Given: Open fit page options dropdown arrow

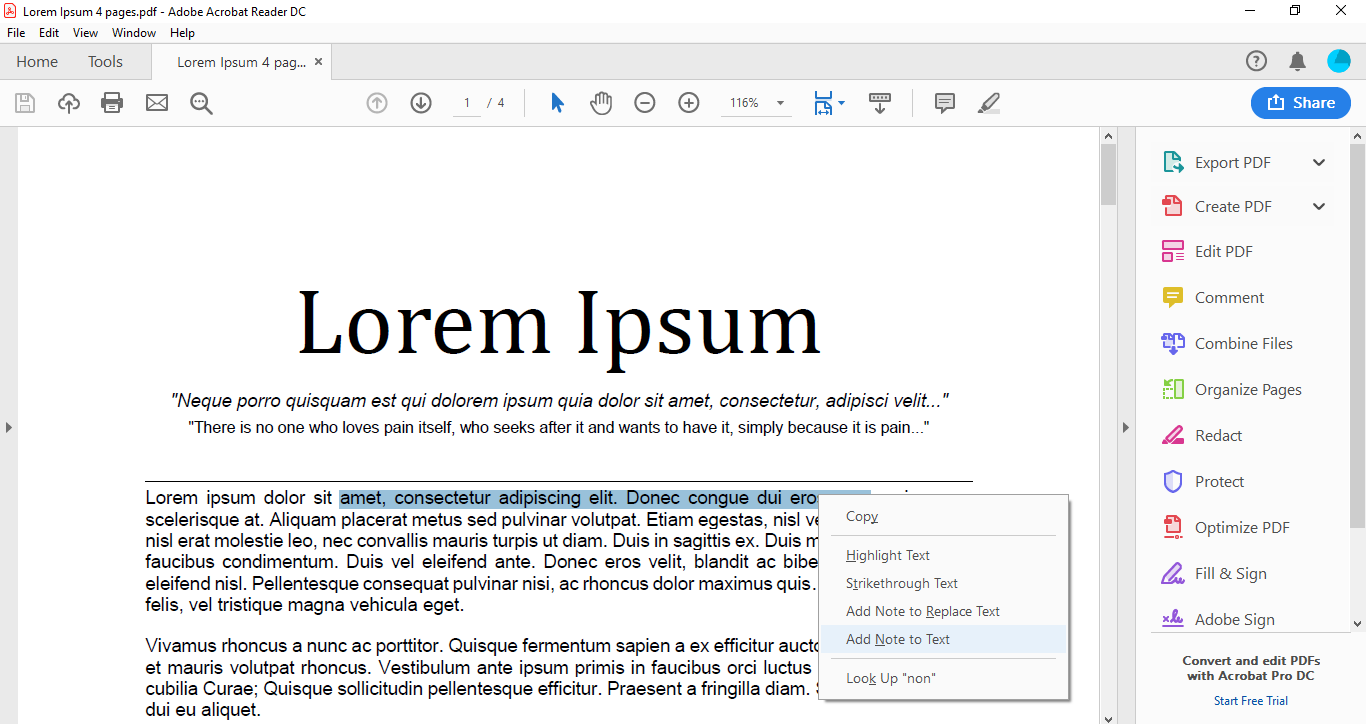Looking at the screenshot, I should tap(841, 103).
